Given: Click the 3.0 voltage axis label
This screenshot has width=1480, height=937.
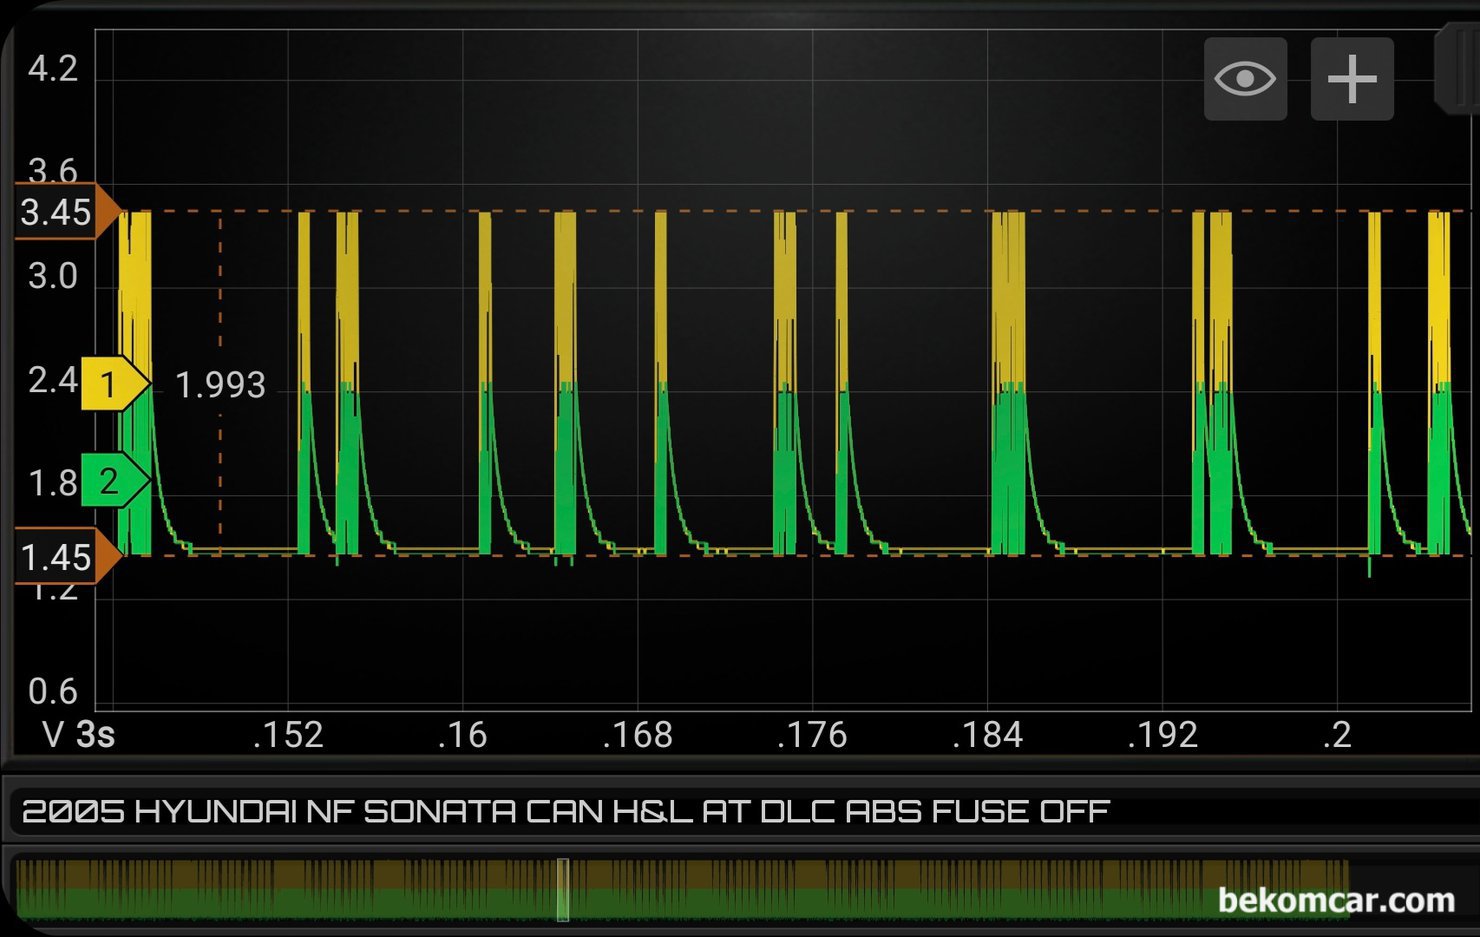Looking at the screenshot, I should pos(52,275).
